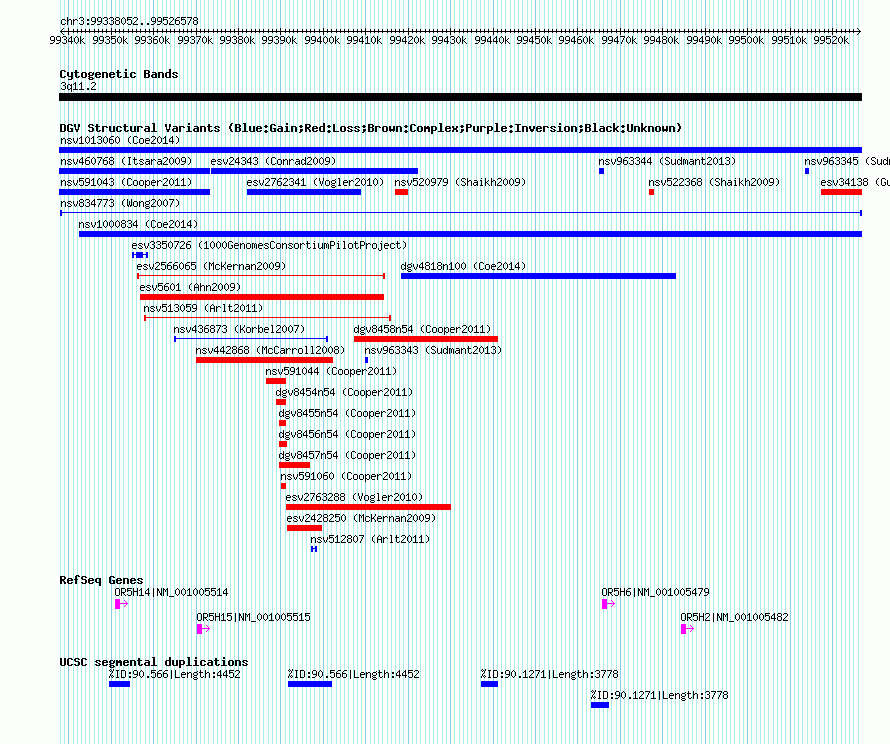Click the nsv442868 red loss bar
The height and width of the screenshot is (744, 890).
point(265,360)
